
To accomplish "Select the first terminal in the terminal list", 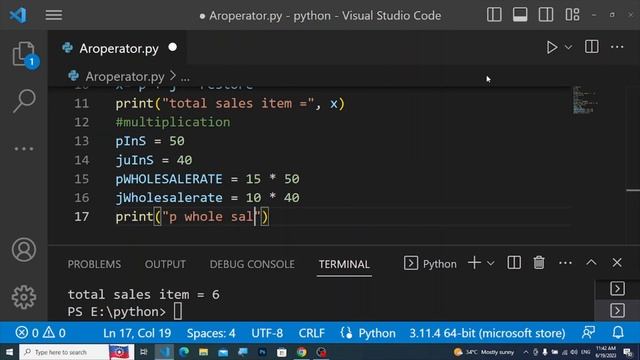I will click(x=617, y=289).
